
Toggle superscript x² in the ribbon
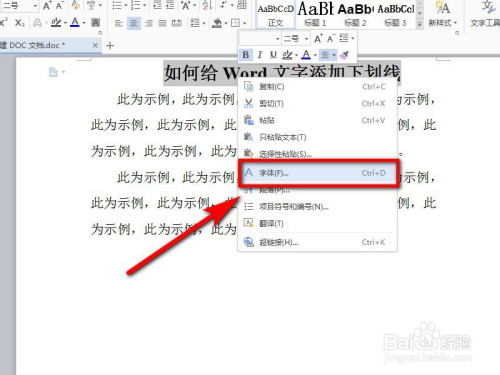[4, 23]
